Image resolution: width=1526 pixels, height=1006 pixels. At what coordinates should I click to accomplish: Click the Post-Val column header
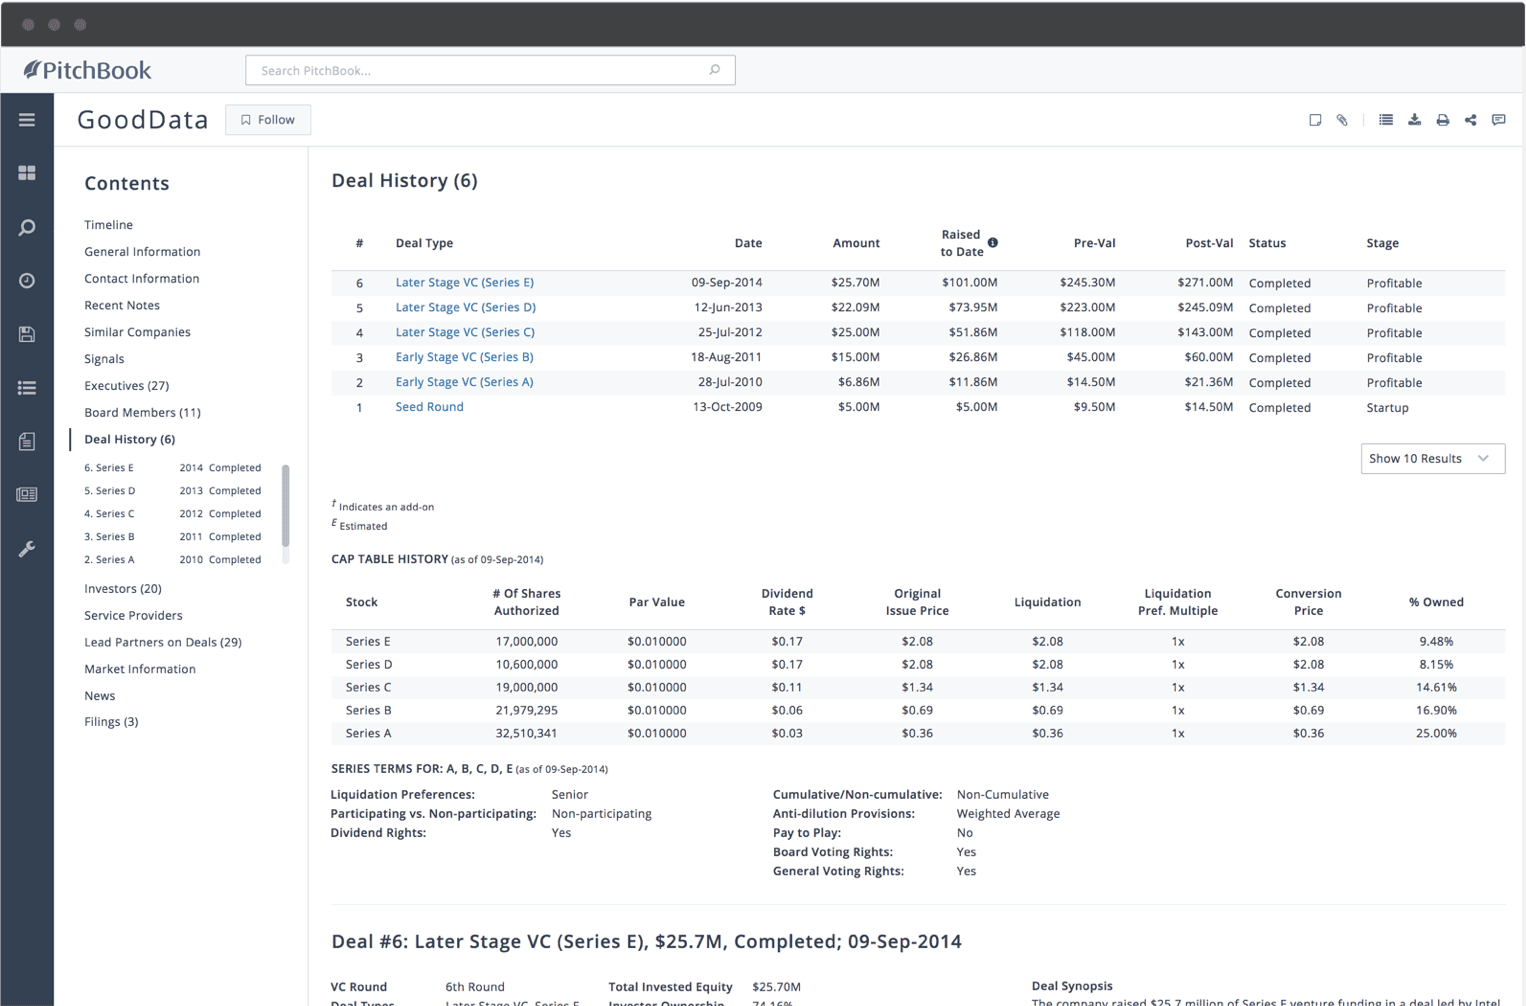tap(1209, 243)
